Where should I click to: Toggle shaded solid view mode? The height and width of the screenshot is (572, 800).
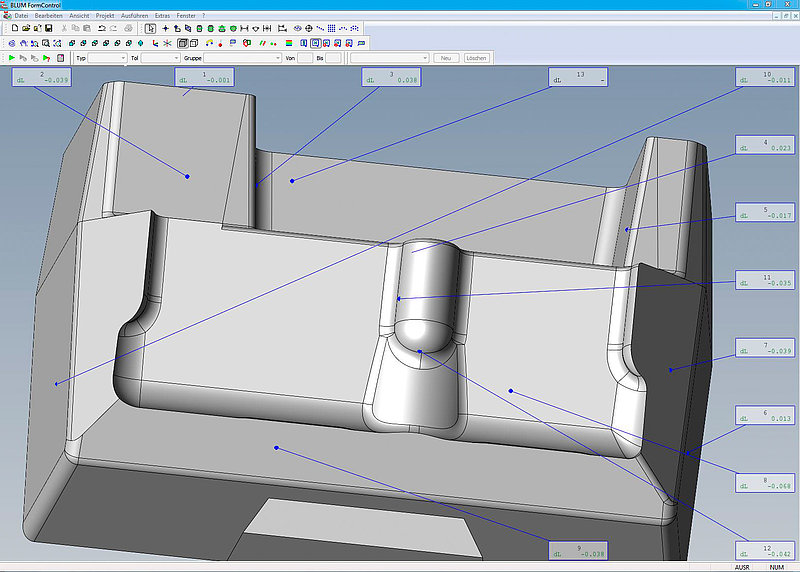click(183, 43)
